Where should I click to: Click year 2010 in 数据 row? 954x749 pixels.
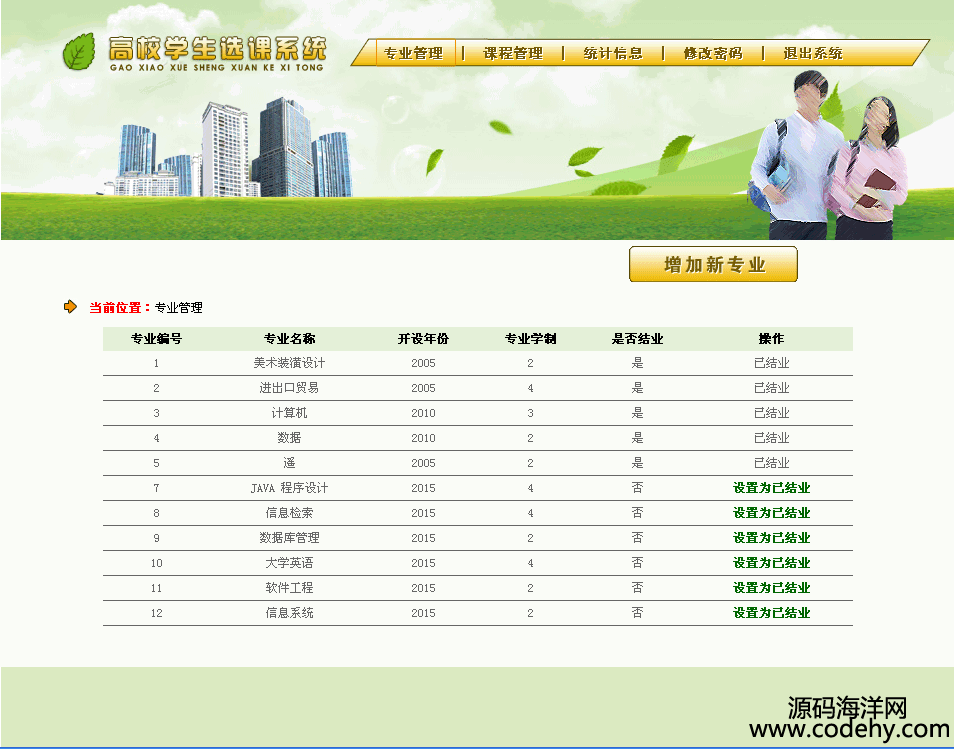tap(423, 438)
